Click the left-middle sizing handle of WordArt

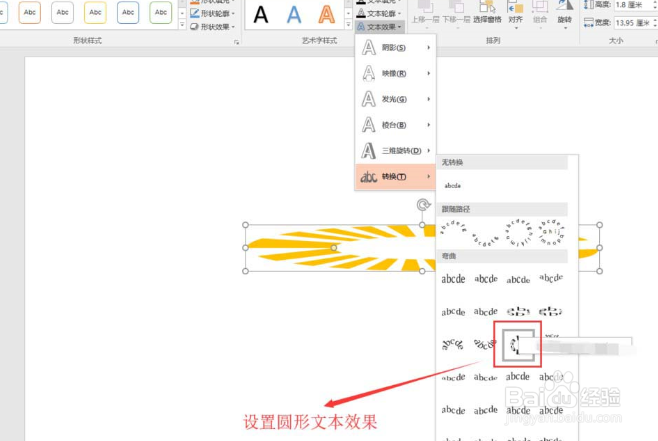click(x=245, y=248)
